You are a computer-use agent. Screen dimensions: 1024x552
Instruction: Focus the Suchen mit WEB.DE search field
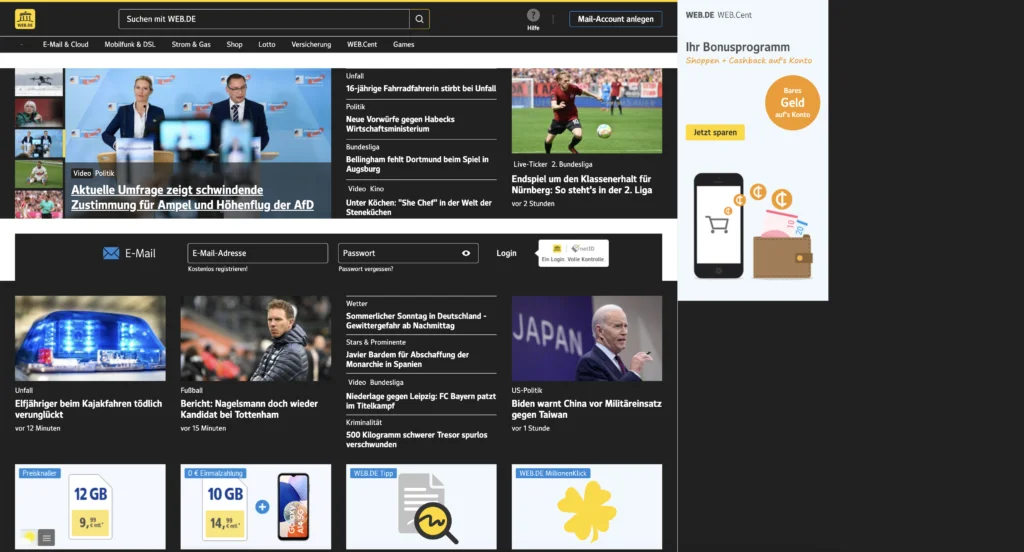(264, 19)
